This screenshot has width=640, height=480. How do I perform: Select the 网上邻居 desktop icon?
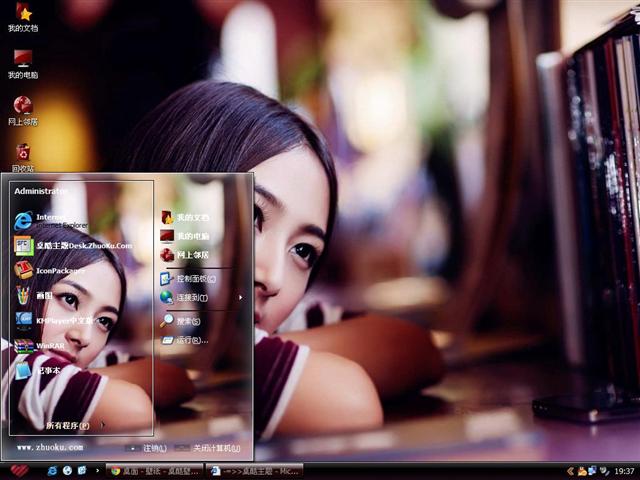click(23, 108)
